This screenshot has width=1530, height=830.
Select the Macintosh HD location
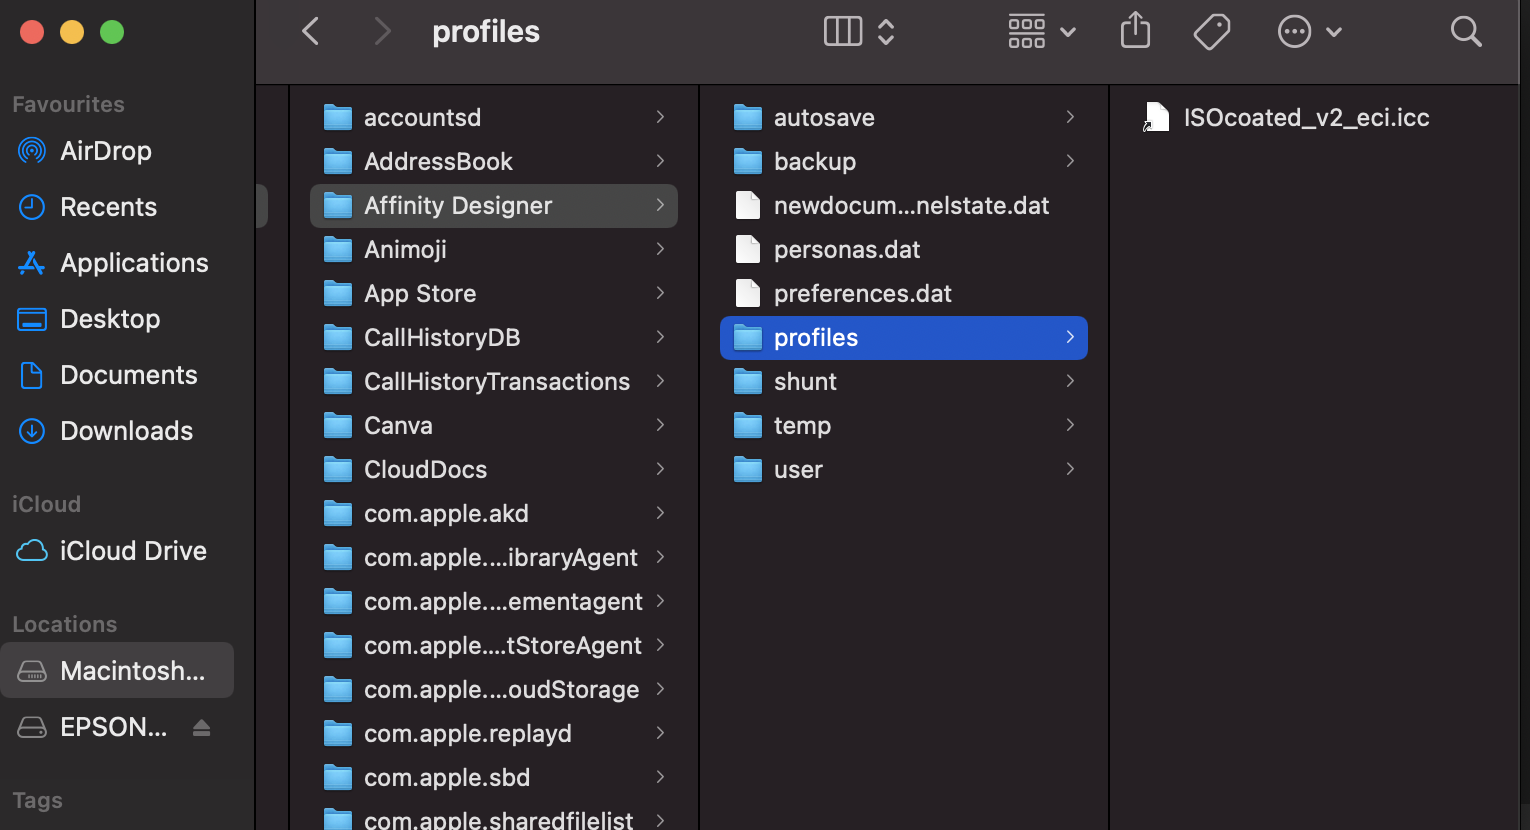117,670
